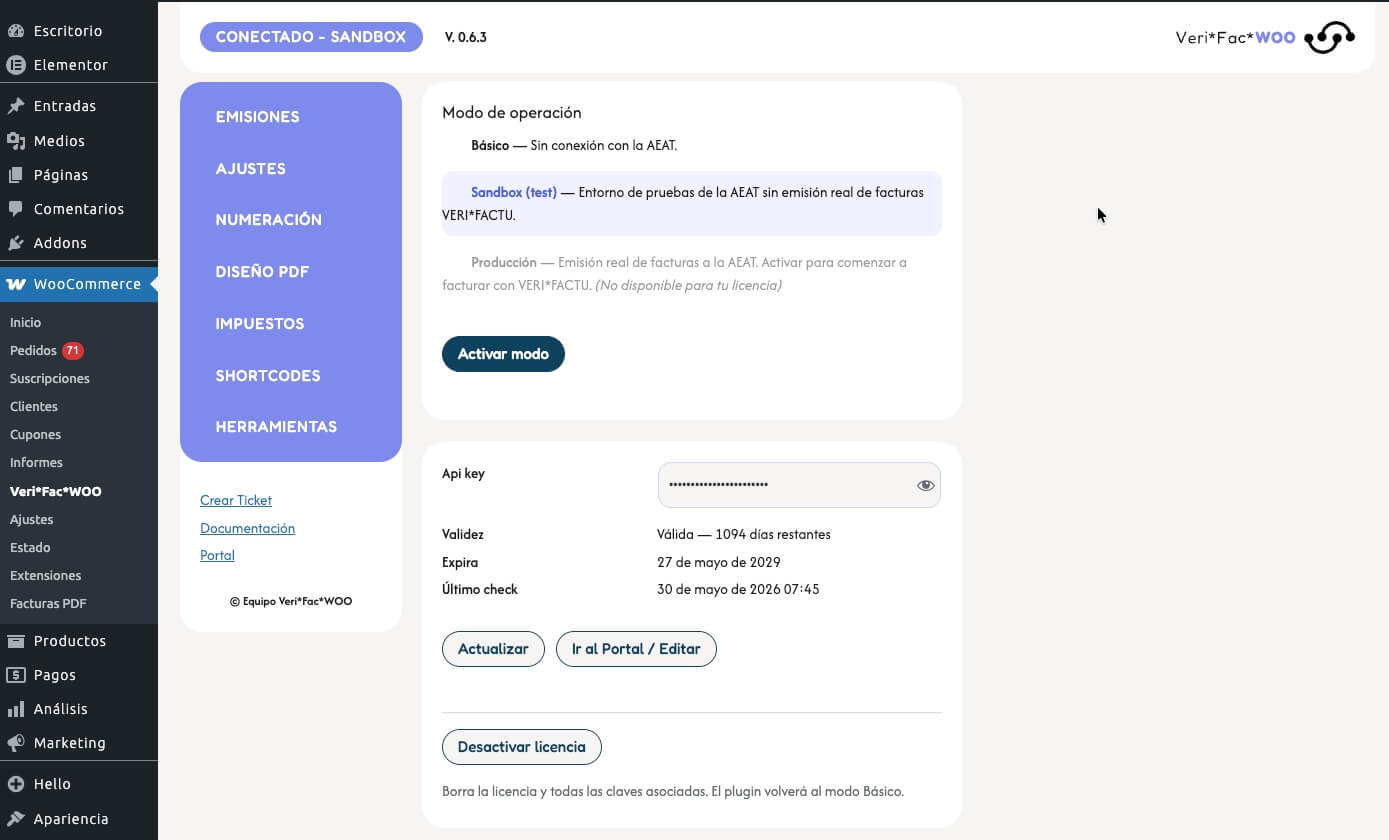Click the Páginas pages icon

(16, 175)
